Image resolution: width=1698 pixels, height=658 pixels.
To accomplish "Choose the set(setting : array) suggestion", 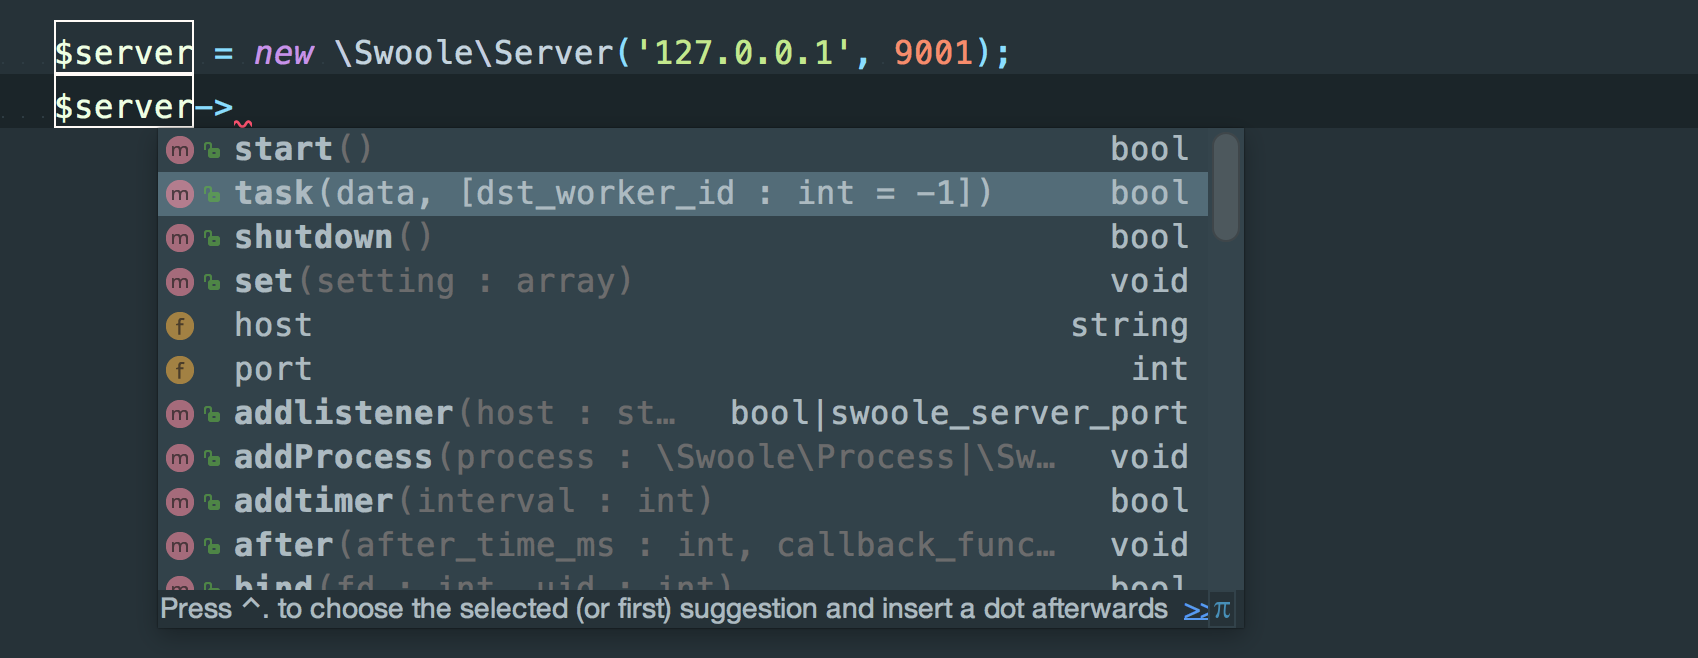I will click(x=683, y=282).
